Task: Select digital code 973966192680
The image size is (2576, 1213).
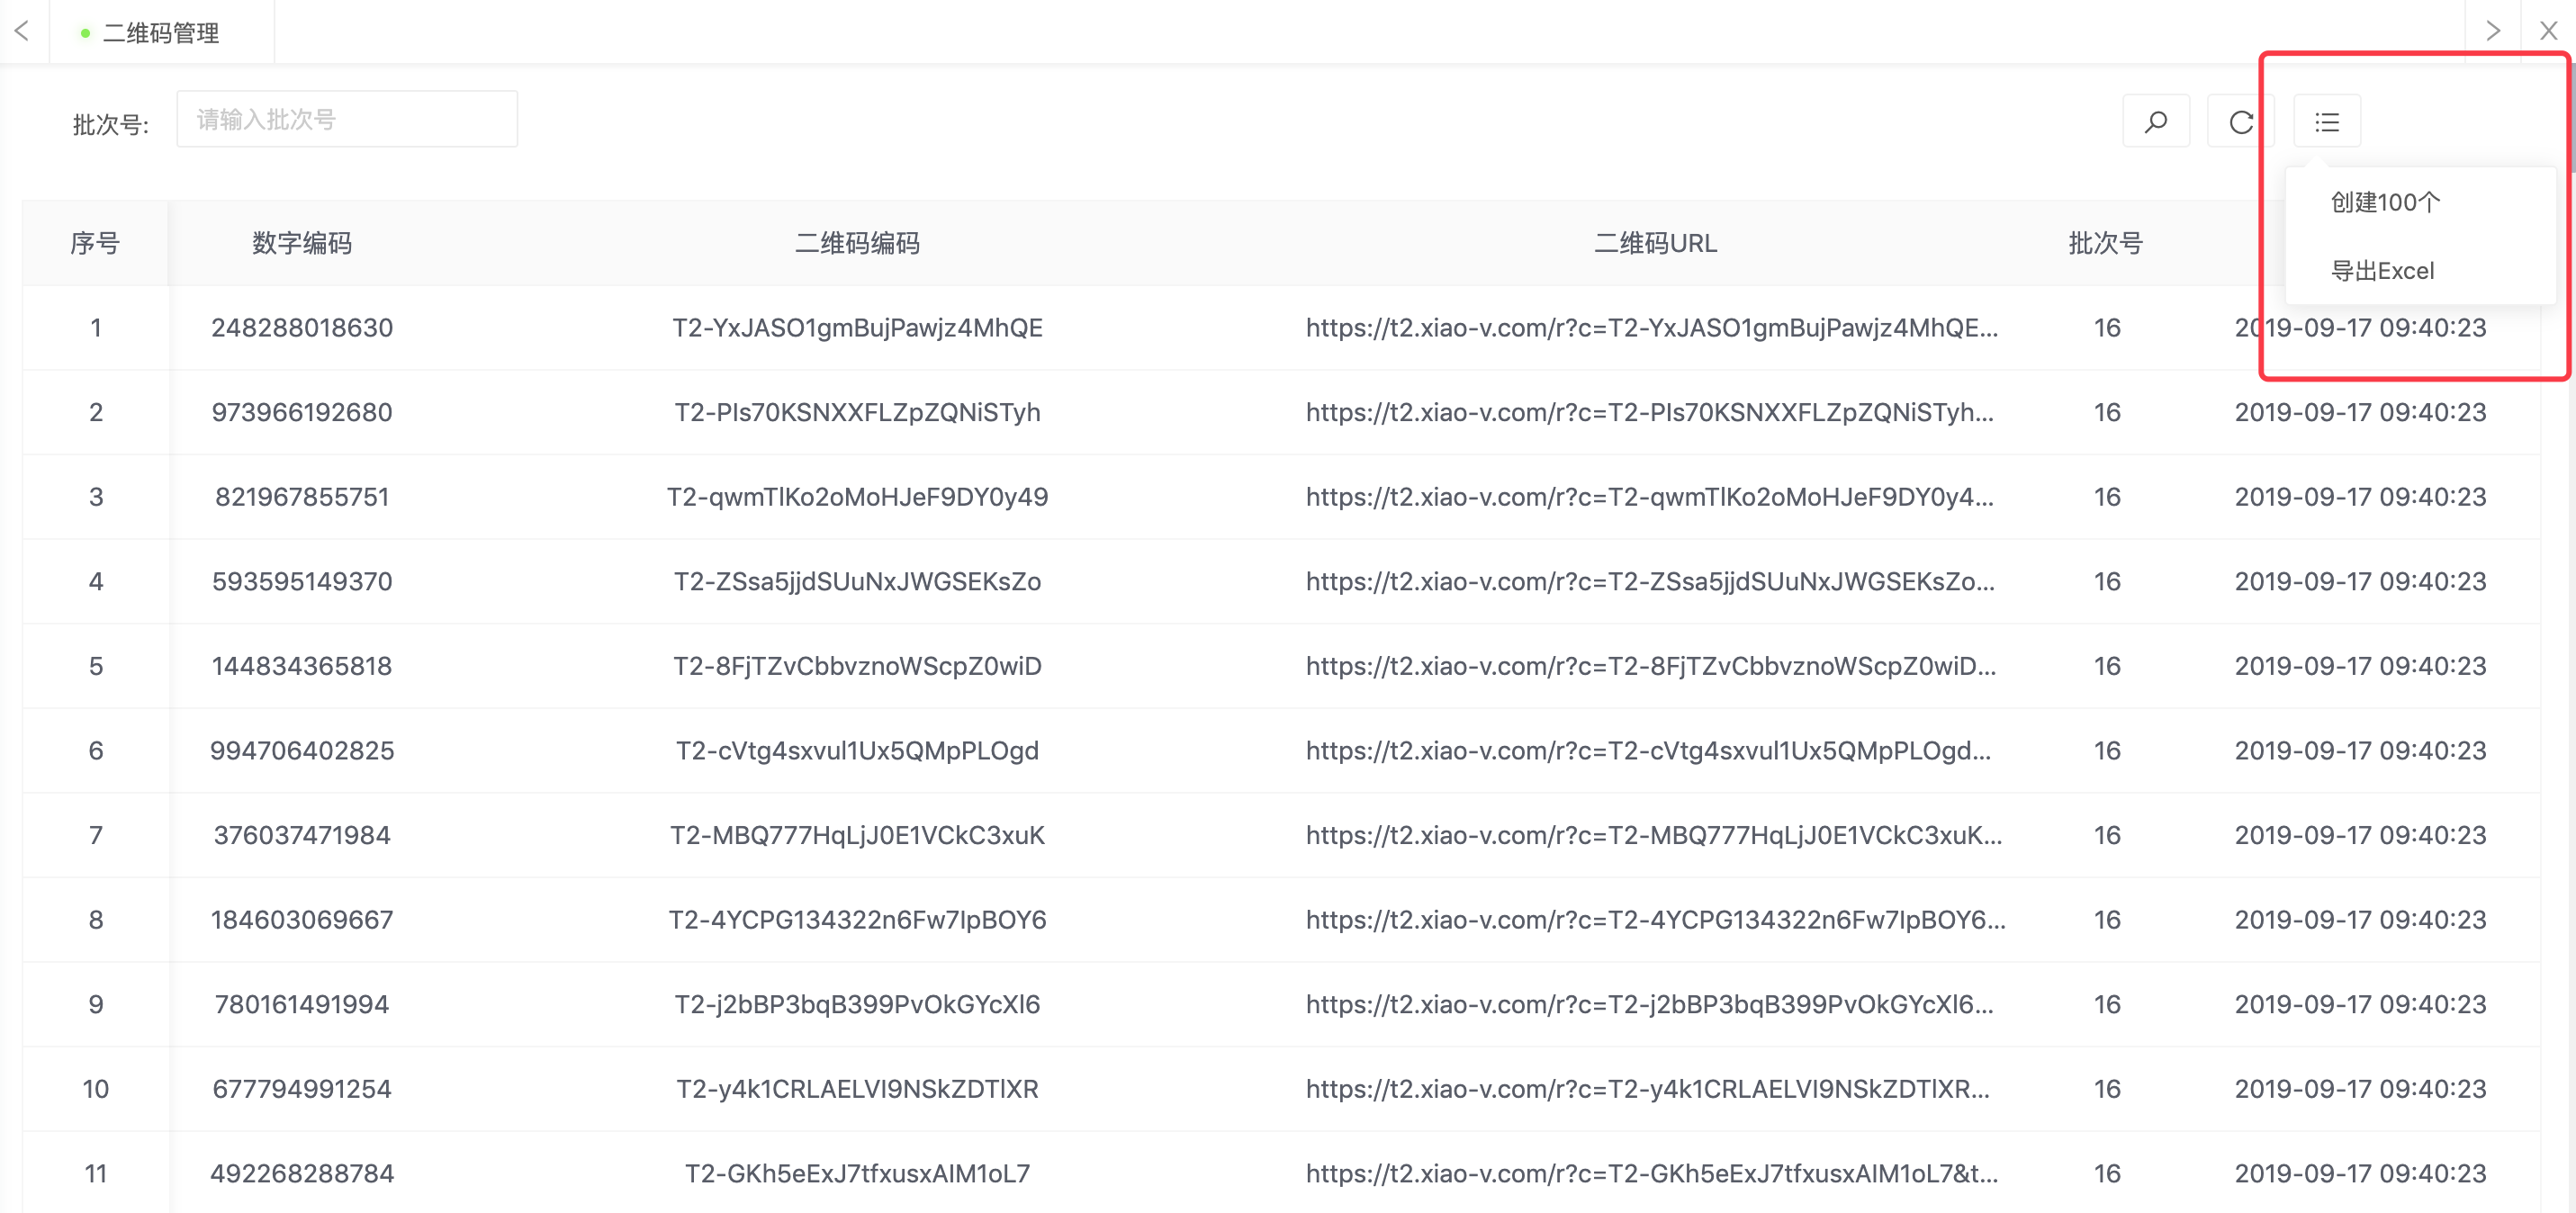Action: (x=302, y=412)
